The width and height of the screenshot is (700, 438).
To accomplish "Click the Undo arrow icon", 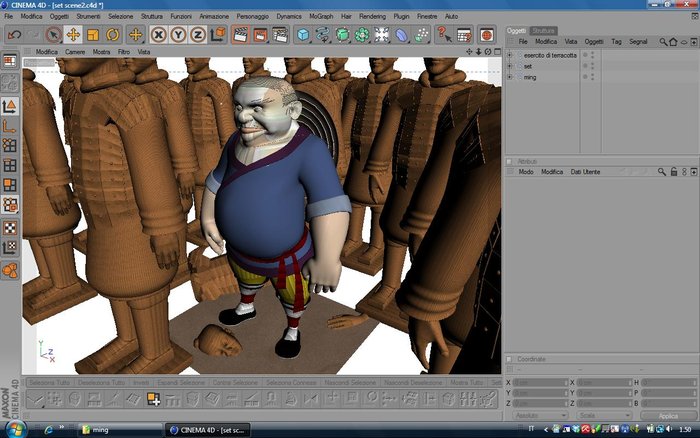I will pyautogui.click(x=14, y=35).
